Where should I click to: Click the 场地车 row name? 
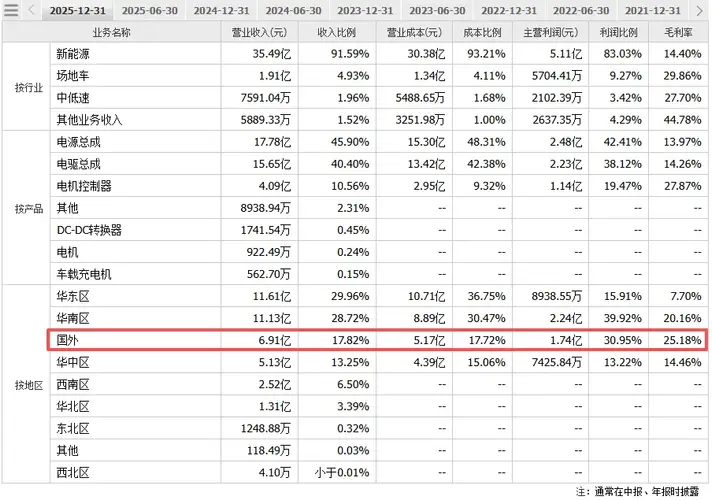coord(73,75)
